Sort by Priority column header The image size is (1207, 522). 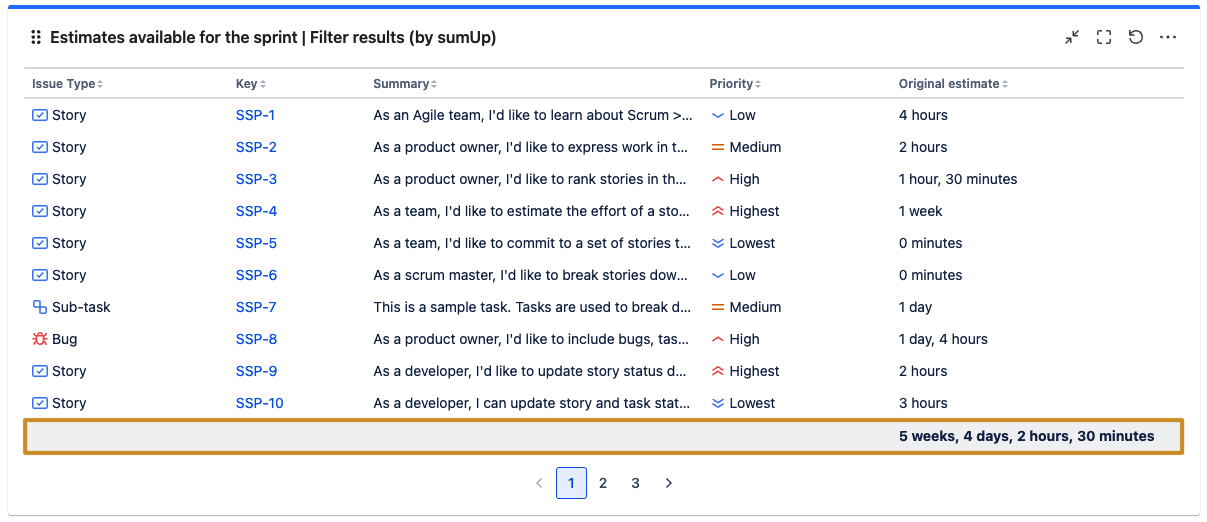735,84
